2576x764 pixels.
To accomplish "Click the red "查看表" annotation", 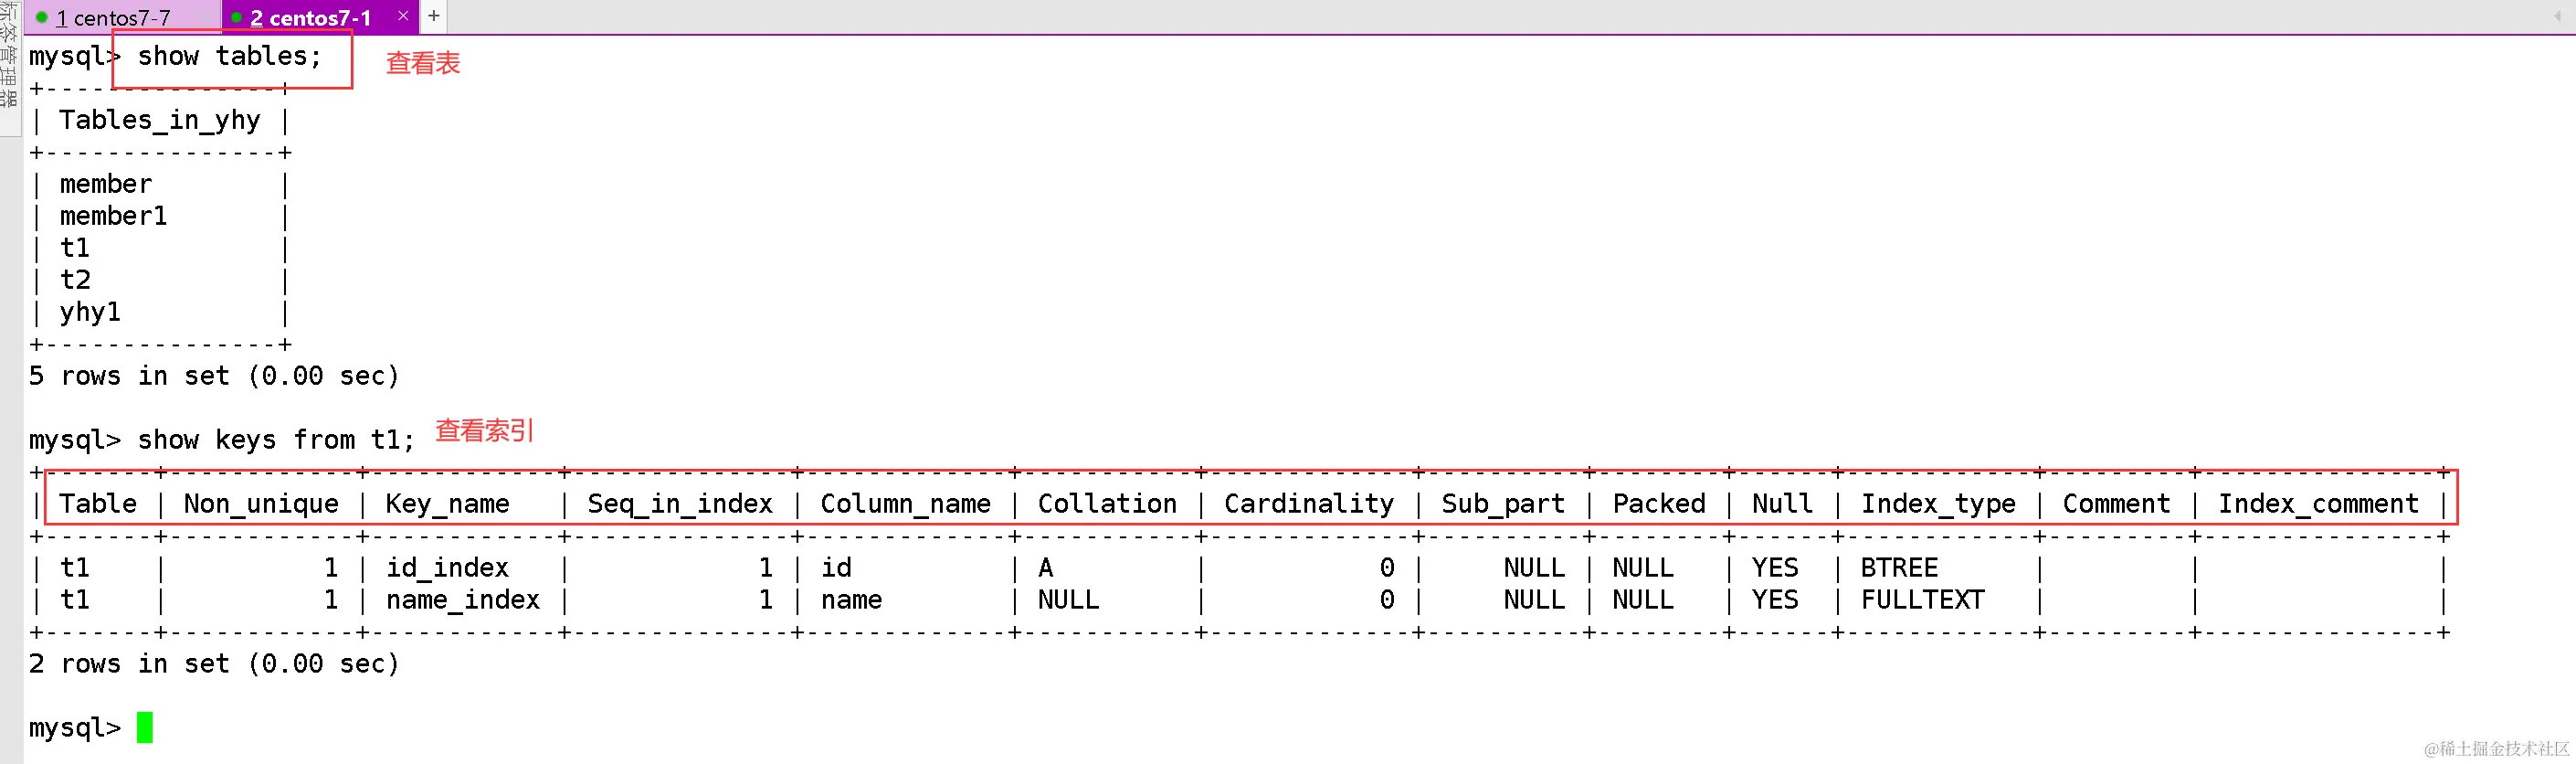I will (x=423, y=63).
